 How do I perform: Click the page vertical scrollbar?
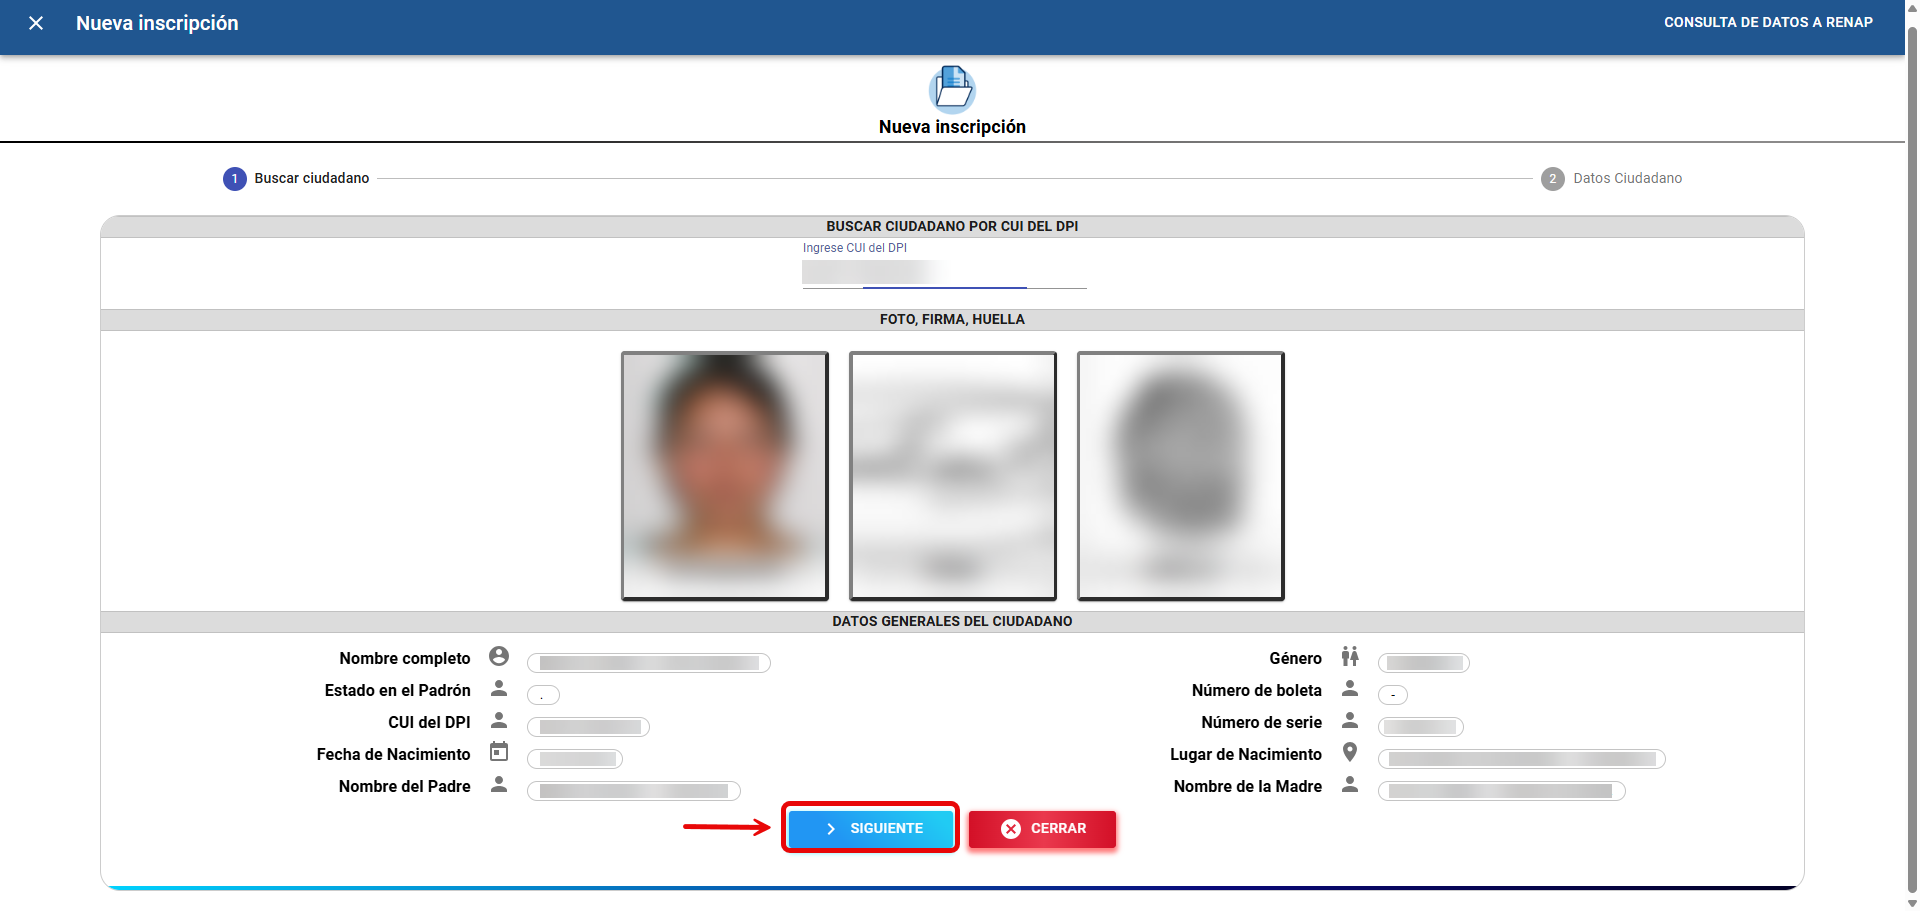pyautogui.click(x=1912, y=450)
